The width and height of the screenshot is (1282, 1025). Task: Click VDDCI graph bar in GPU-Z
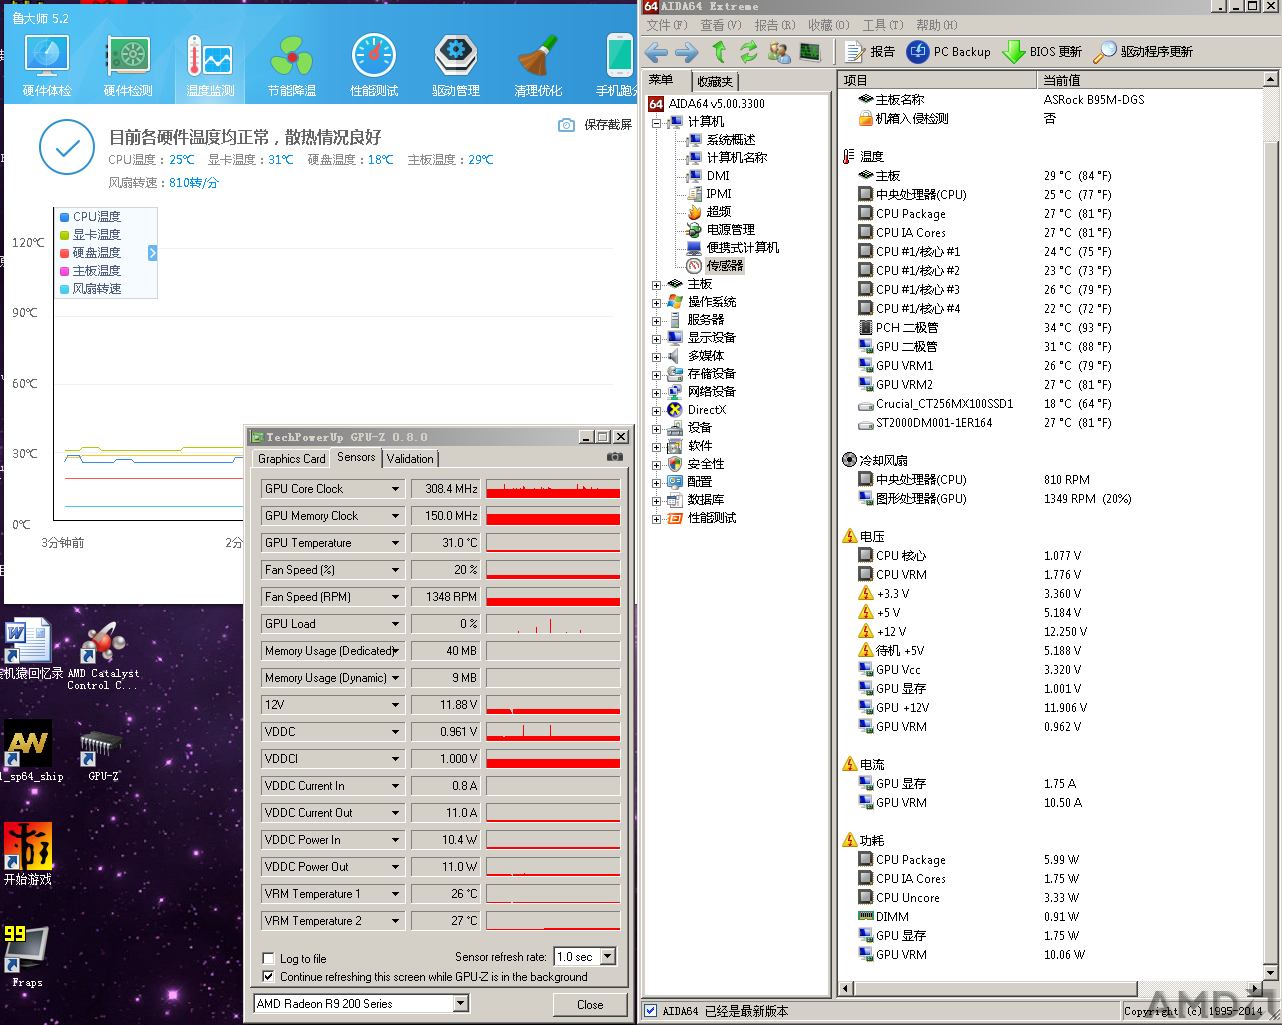tap(553, 759)
